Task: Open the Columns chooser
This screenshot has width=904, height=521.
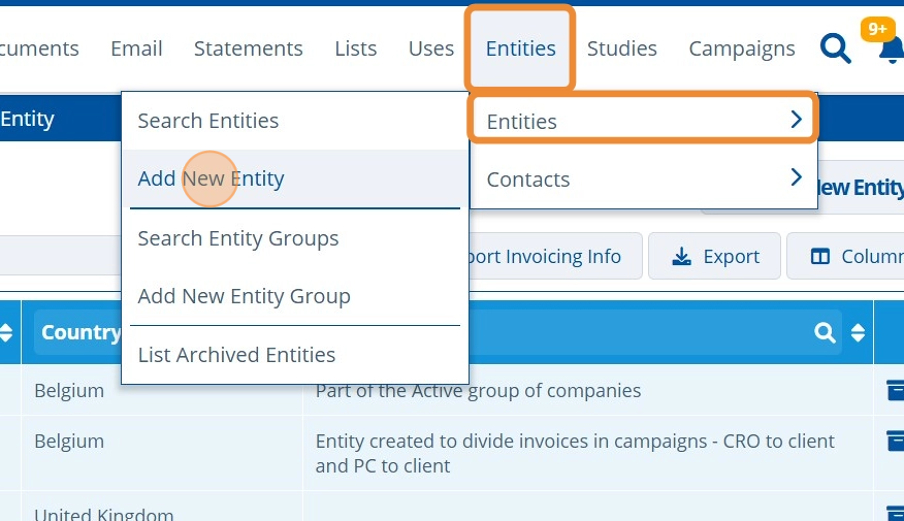Action: [851, 257]
